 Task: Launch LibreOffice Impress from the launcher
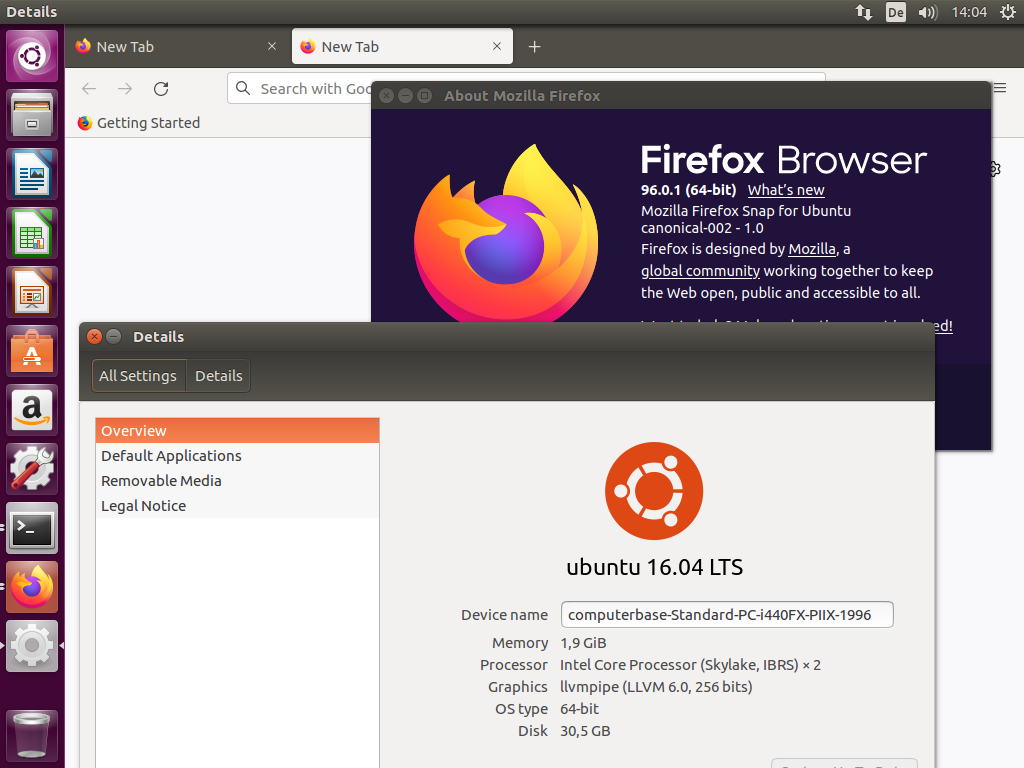click(32, 293)
